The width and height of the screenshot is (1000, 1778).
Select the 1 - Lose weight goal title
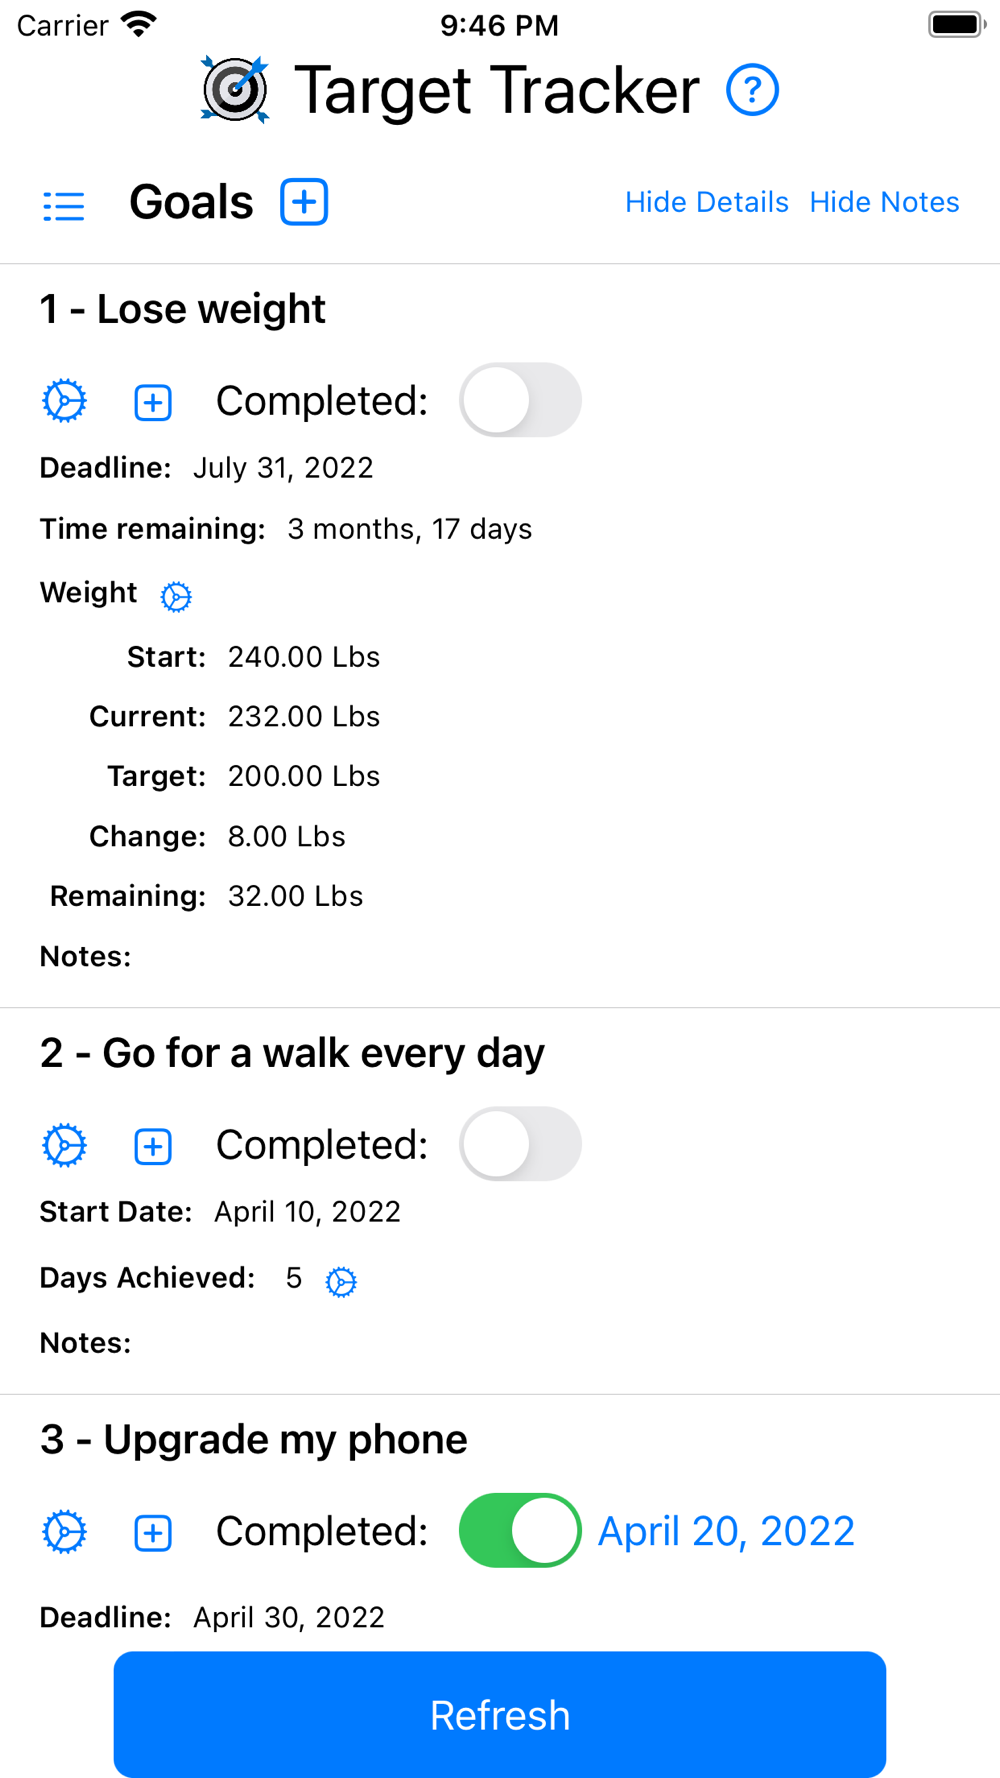tap(183, 309)
